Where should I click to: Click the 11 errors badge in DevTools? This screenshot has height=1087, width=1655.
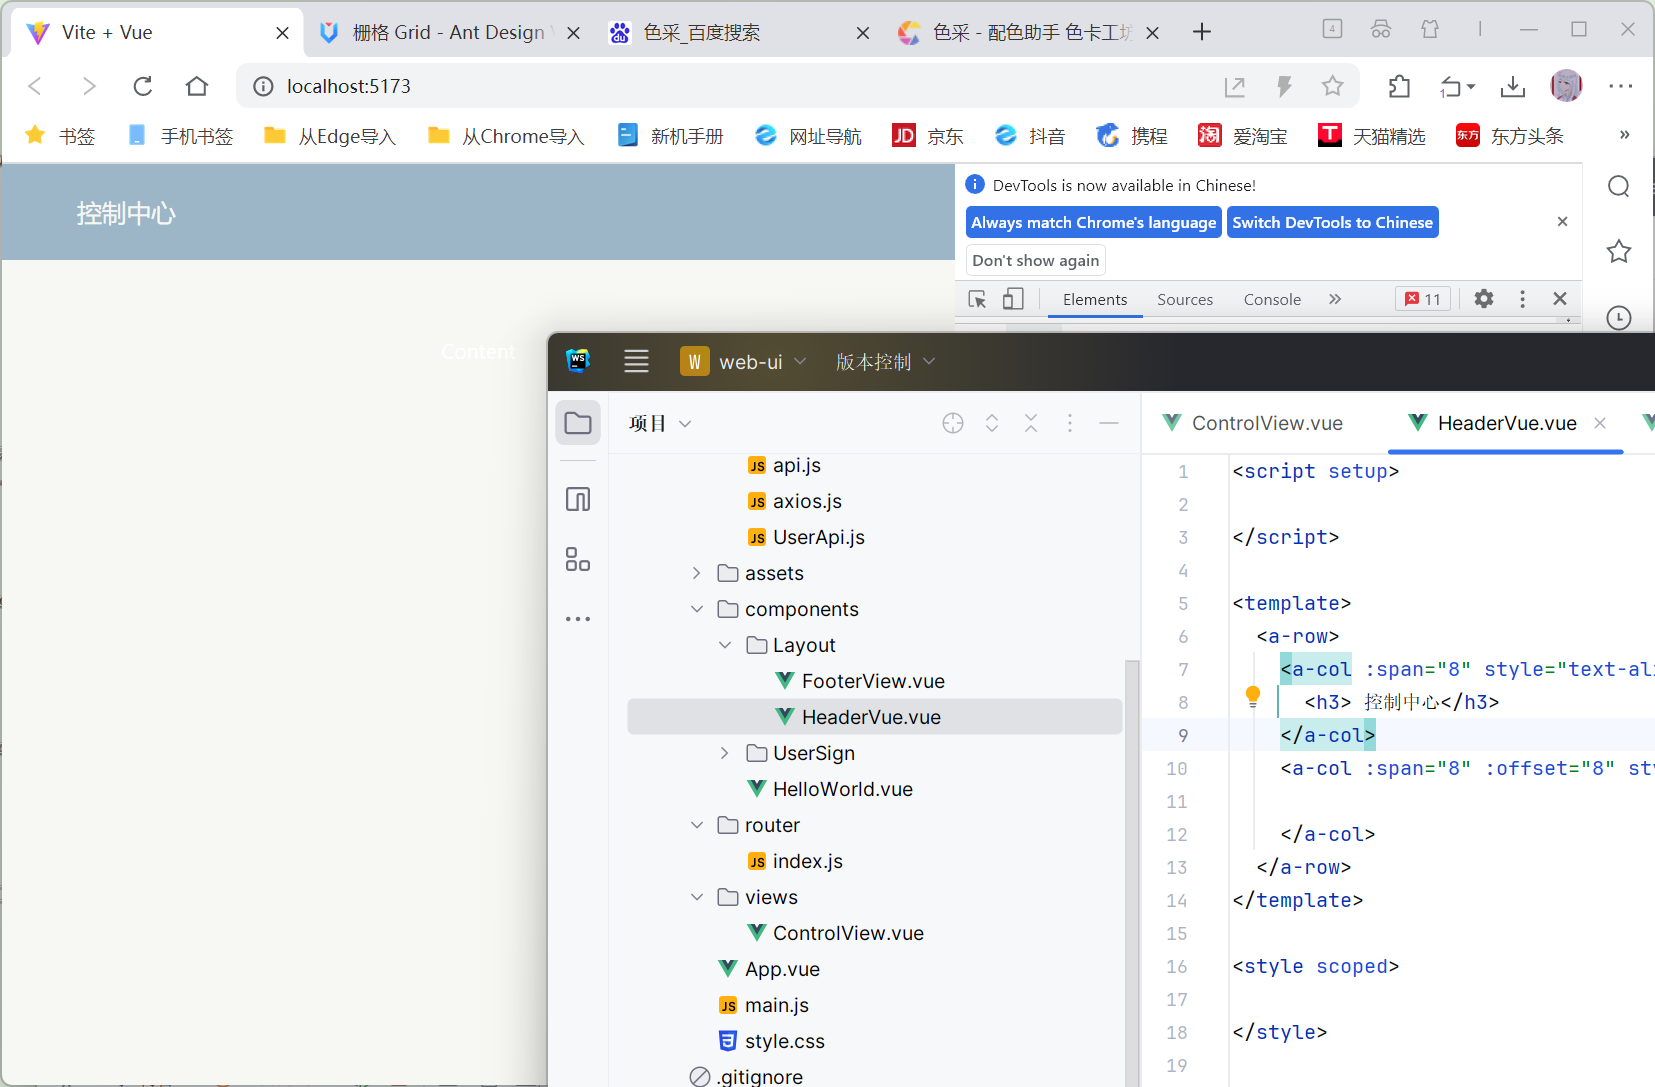[x=1423, y=299]
